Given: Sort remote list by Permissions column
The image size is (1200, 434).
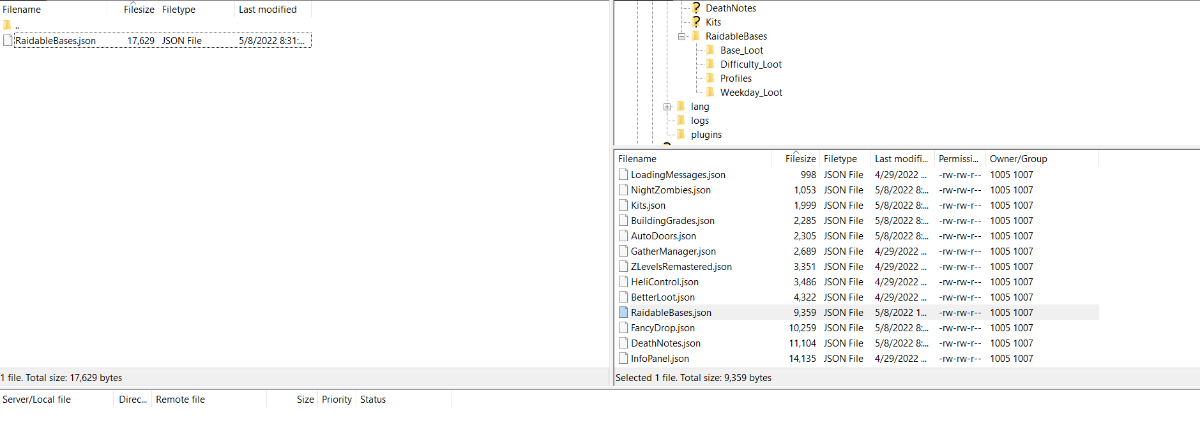Looking at the screenshot, I should coord(958,159).
